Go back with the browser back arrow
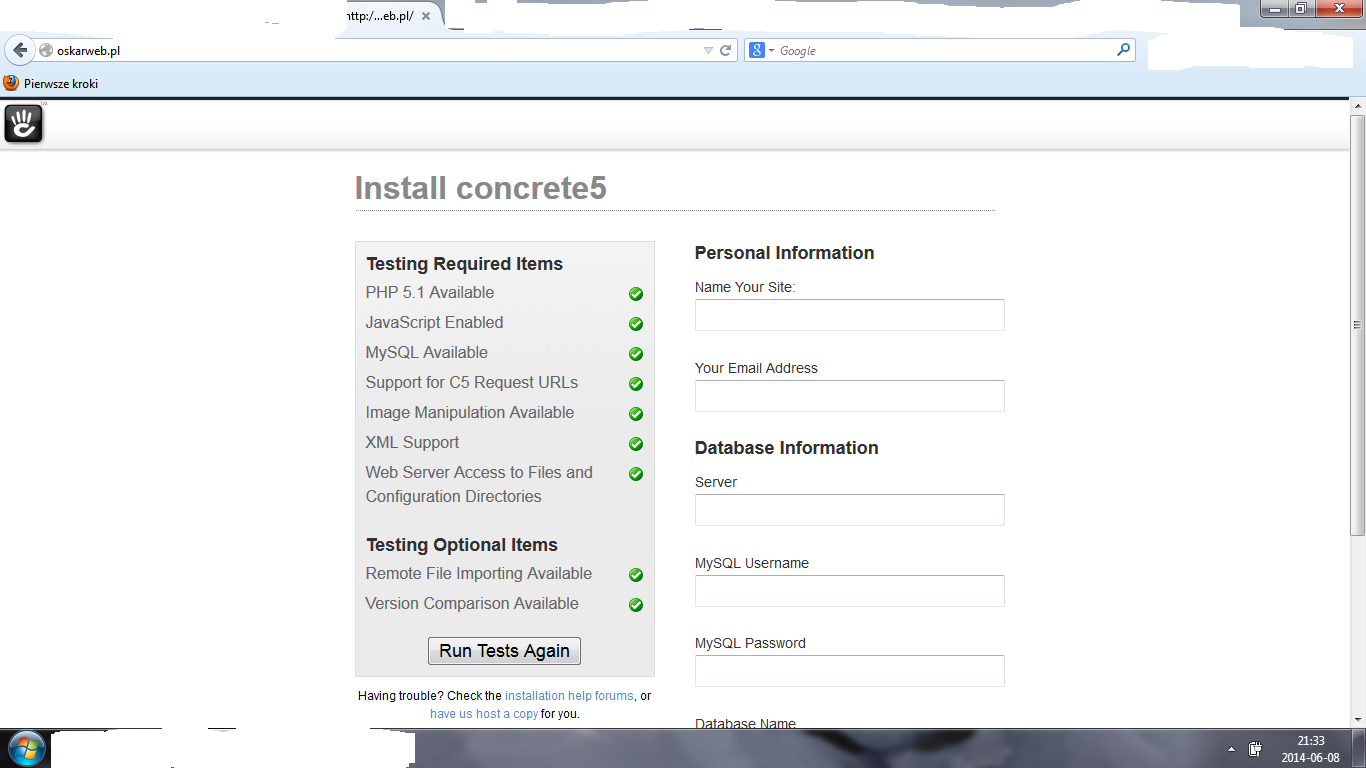1366x768 pixels. [20, 50]
